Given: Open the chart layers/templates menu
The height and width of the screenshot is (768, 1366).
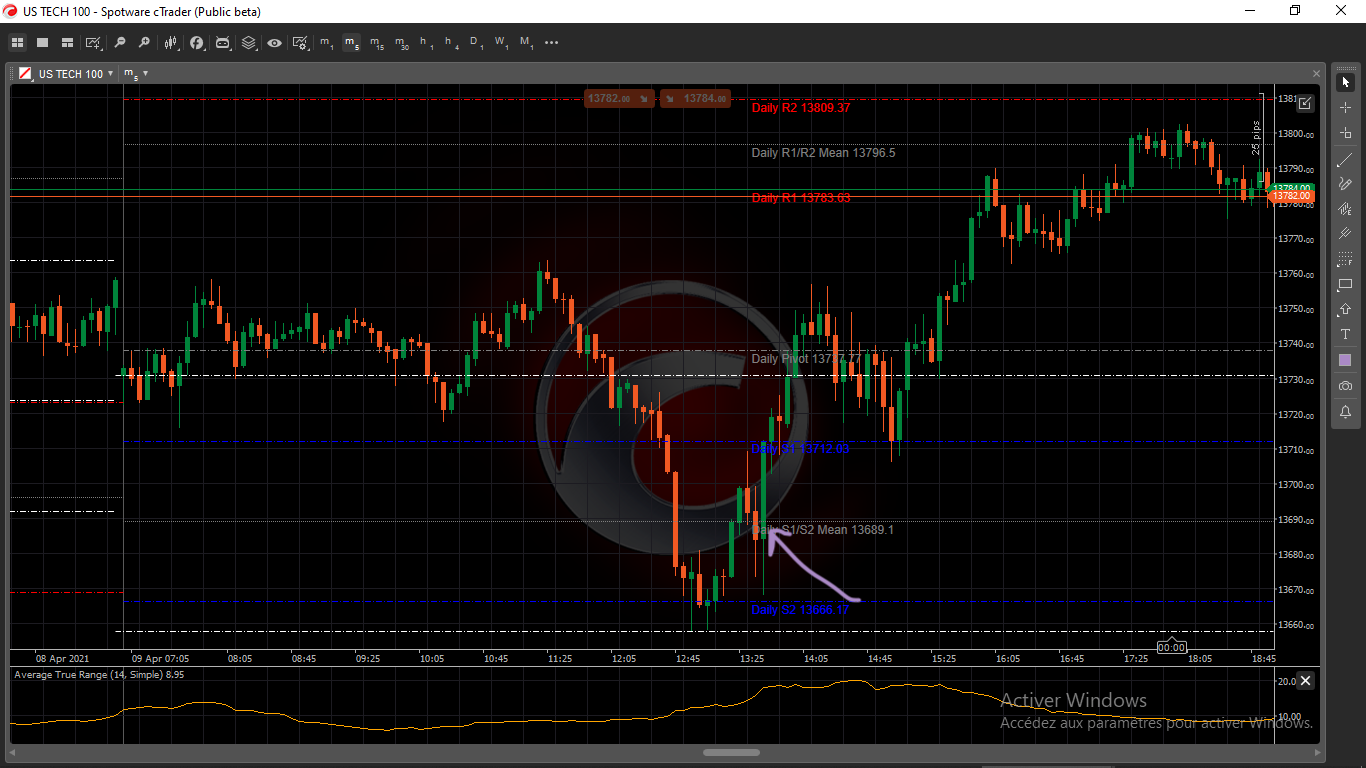Looking at the screenshot, I should point(249,43).
